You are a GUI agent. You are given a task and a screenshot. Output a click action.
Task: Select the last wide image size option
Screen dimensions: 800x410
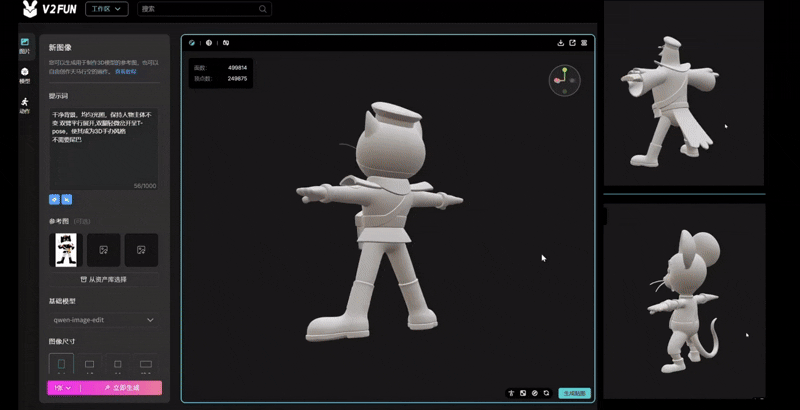pyautogui.click(x=146, y=365)
